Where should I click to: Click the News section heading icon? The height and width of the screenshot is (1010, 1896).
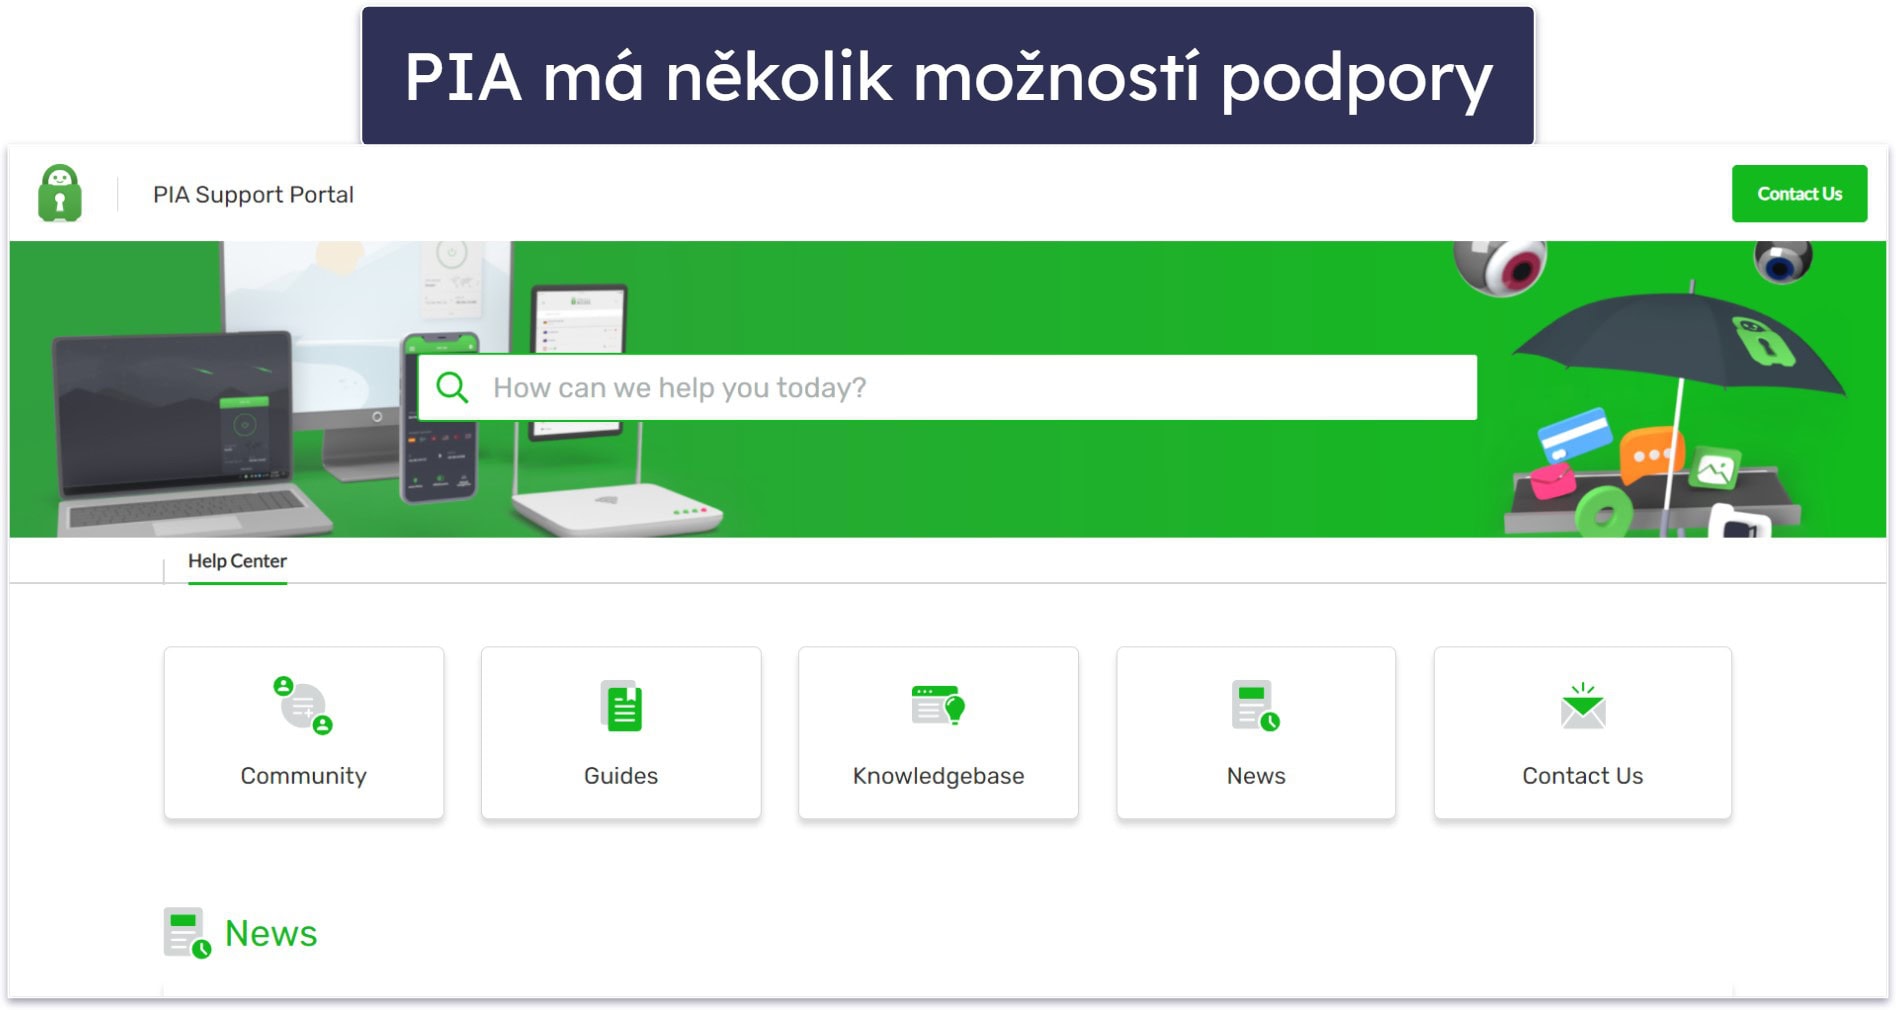point(187,933)
